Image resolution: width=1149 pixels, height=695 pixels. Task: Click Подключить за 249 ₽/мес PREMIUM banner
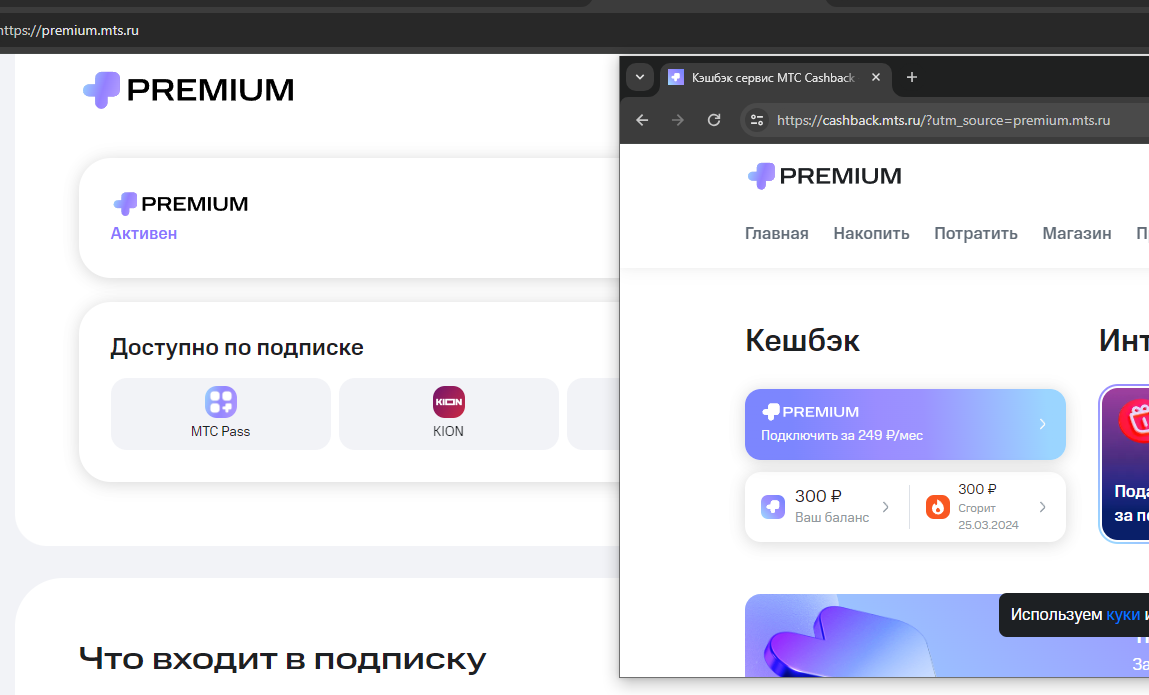click(905, 424)
